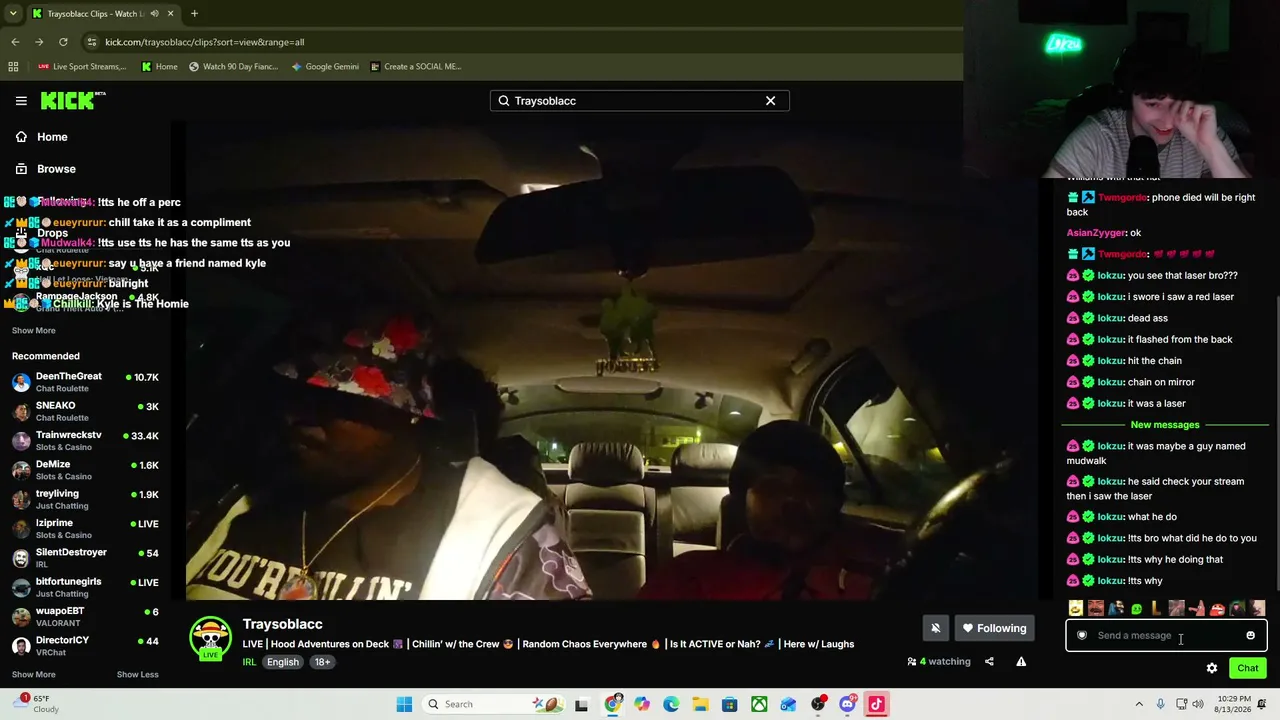Image resolution: width=1280 pixels, height=720 pixels.
Task: Open Watch 90 Day Fianc... bookmark
Action: (233, 67)
